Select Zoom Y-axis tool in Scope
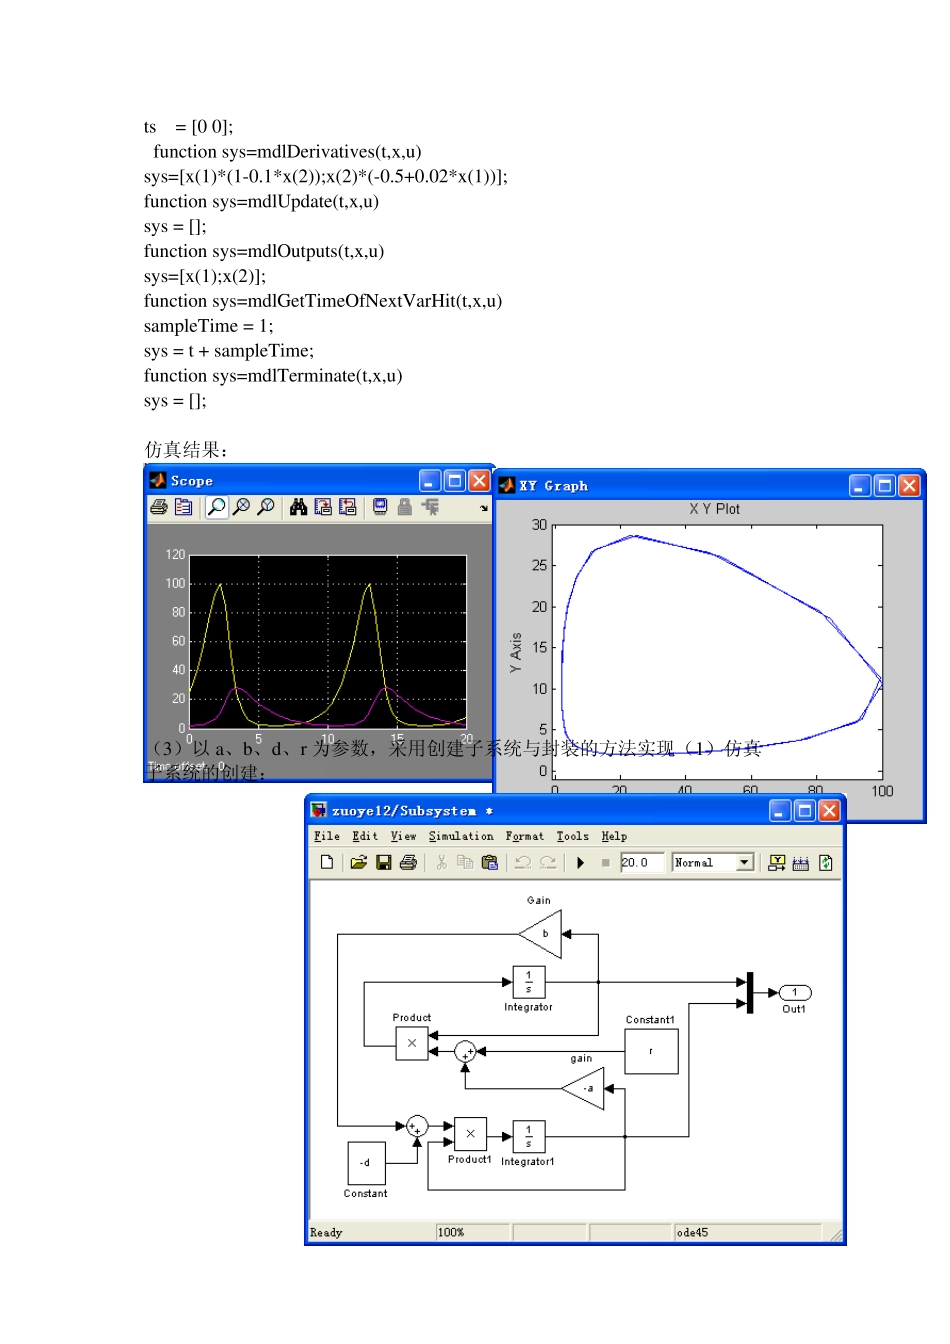The width and height of the screenshot is (950, 1344). [266, 507]
